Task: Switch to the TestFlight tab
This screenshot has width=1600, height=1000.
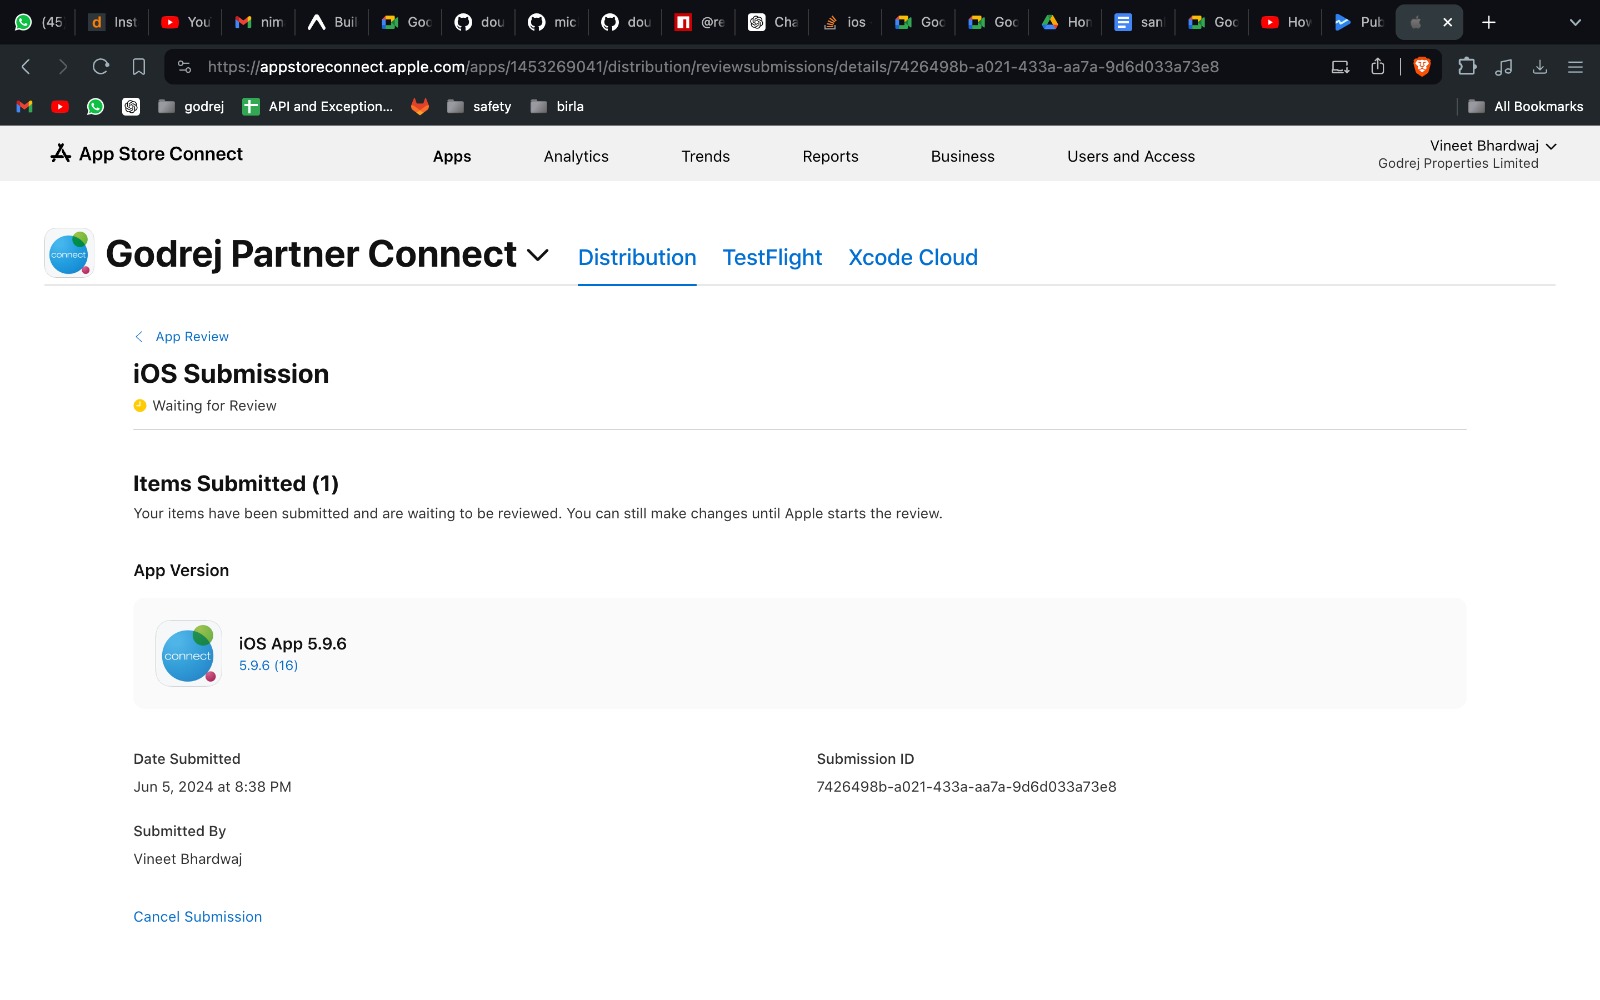Action: 772,258
